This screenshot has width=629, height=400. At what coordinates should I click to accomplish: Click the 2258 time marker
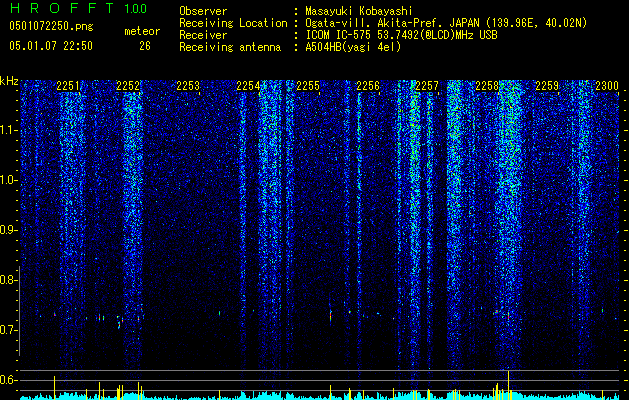point(487,85)
